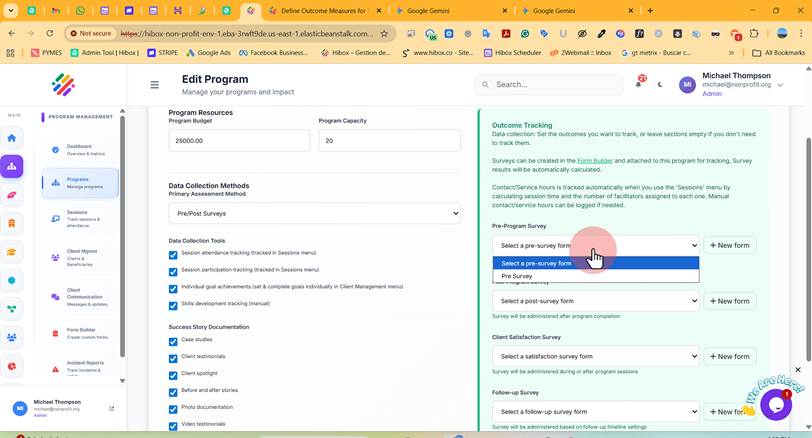
Task: Uncheck Session attendance tracking checkbox
Action: tap(173, 255)
